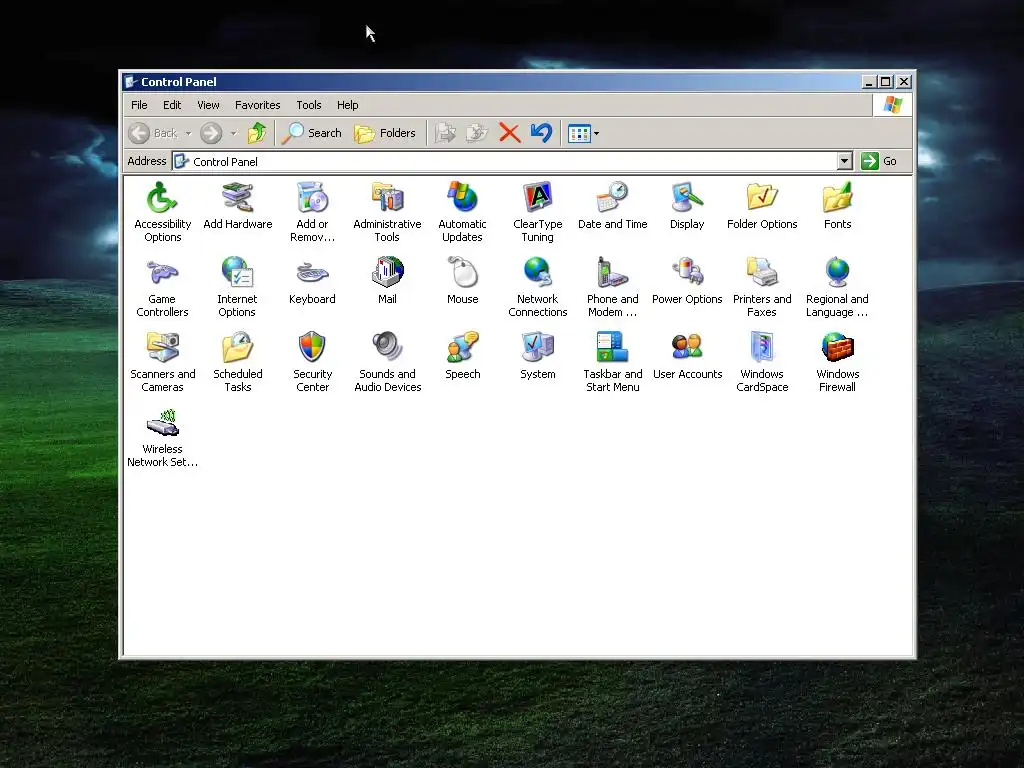Click the red Delete toolbar icon
This screenshot has height=768, width=1024.
click(x=509, y=133)
